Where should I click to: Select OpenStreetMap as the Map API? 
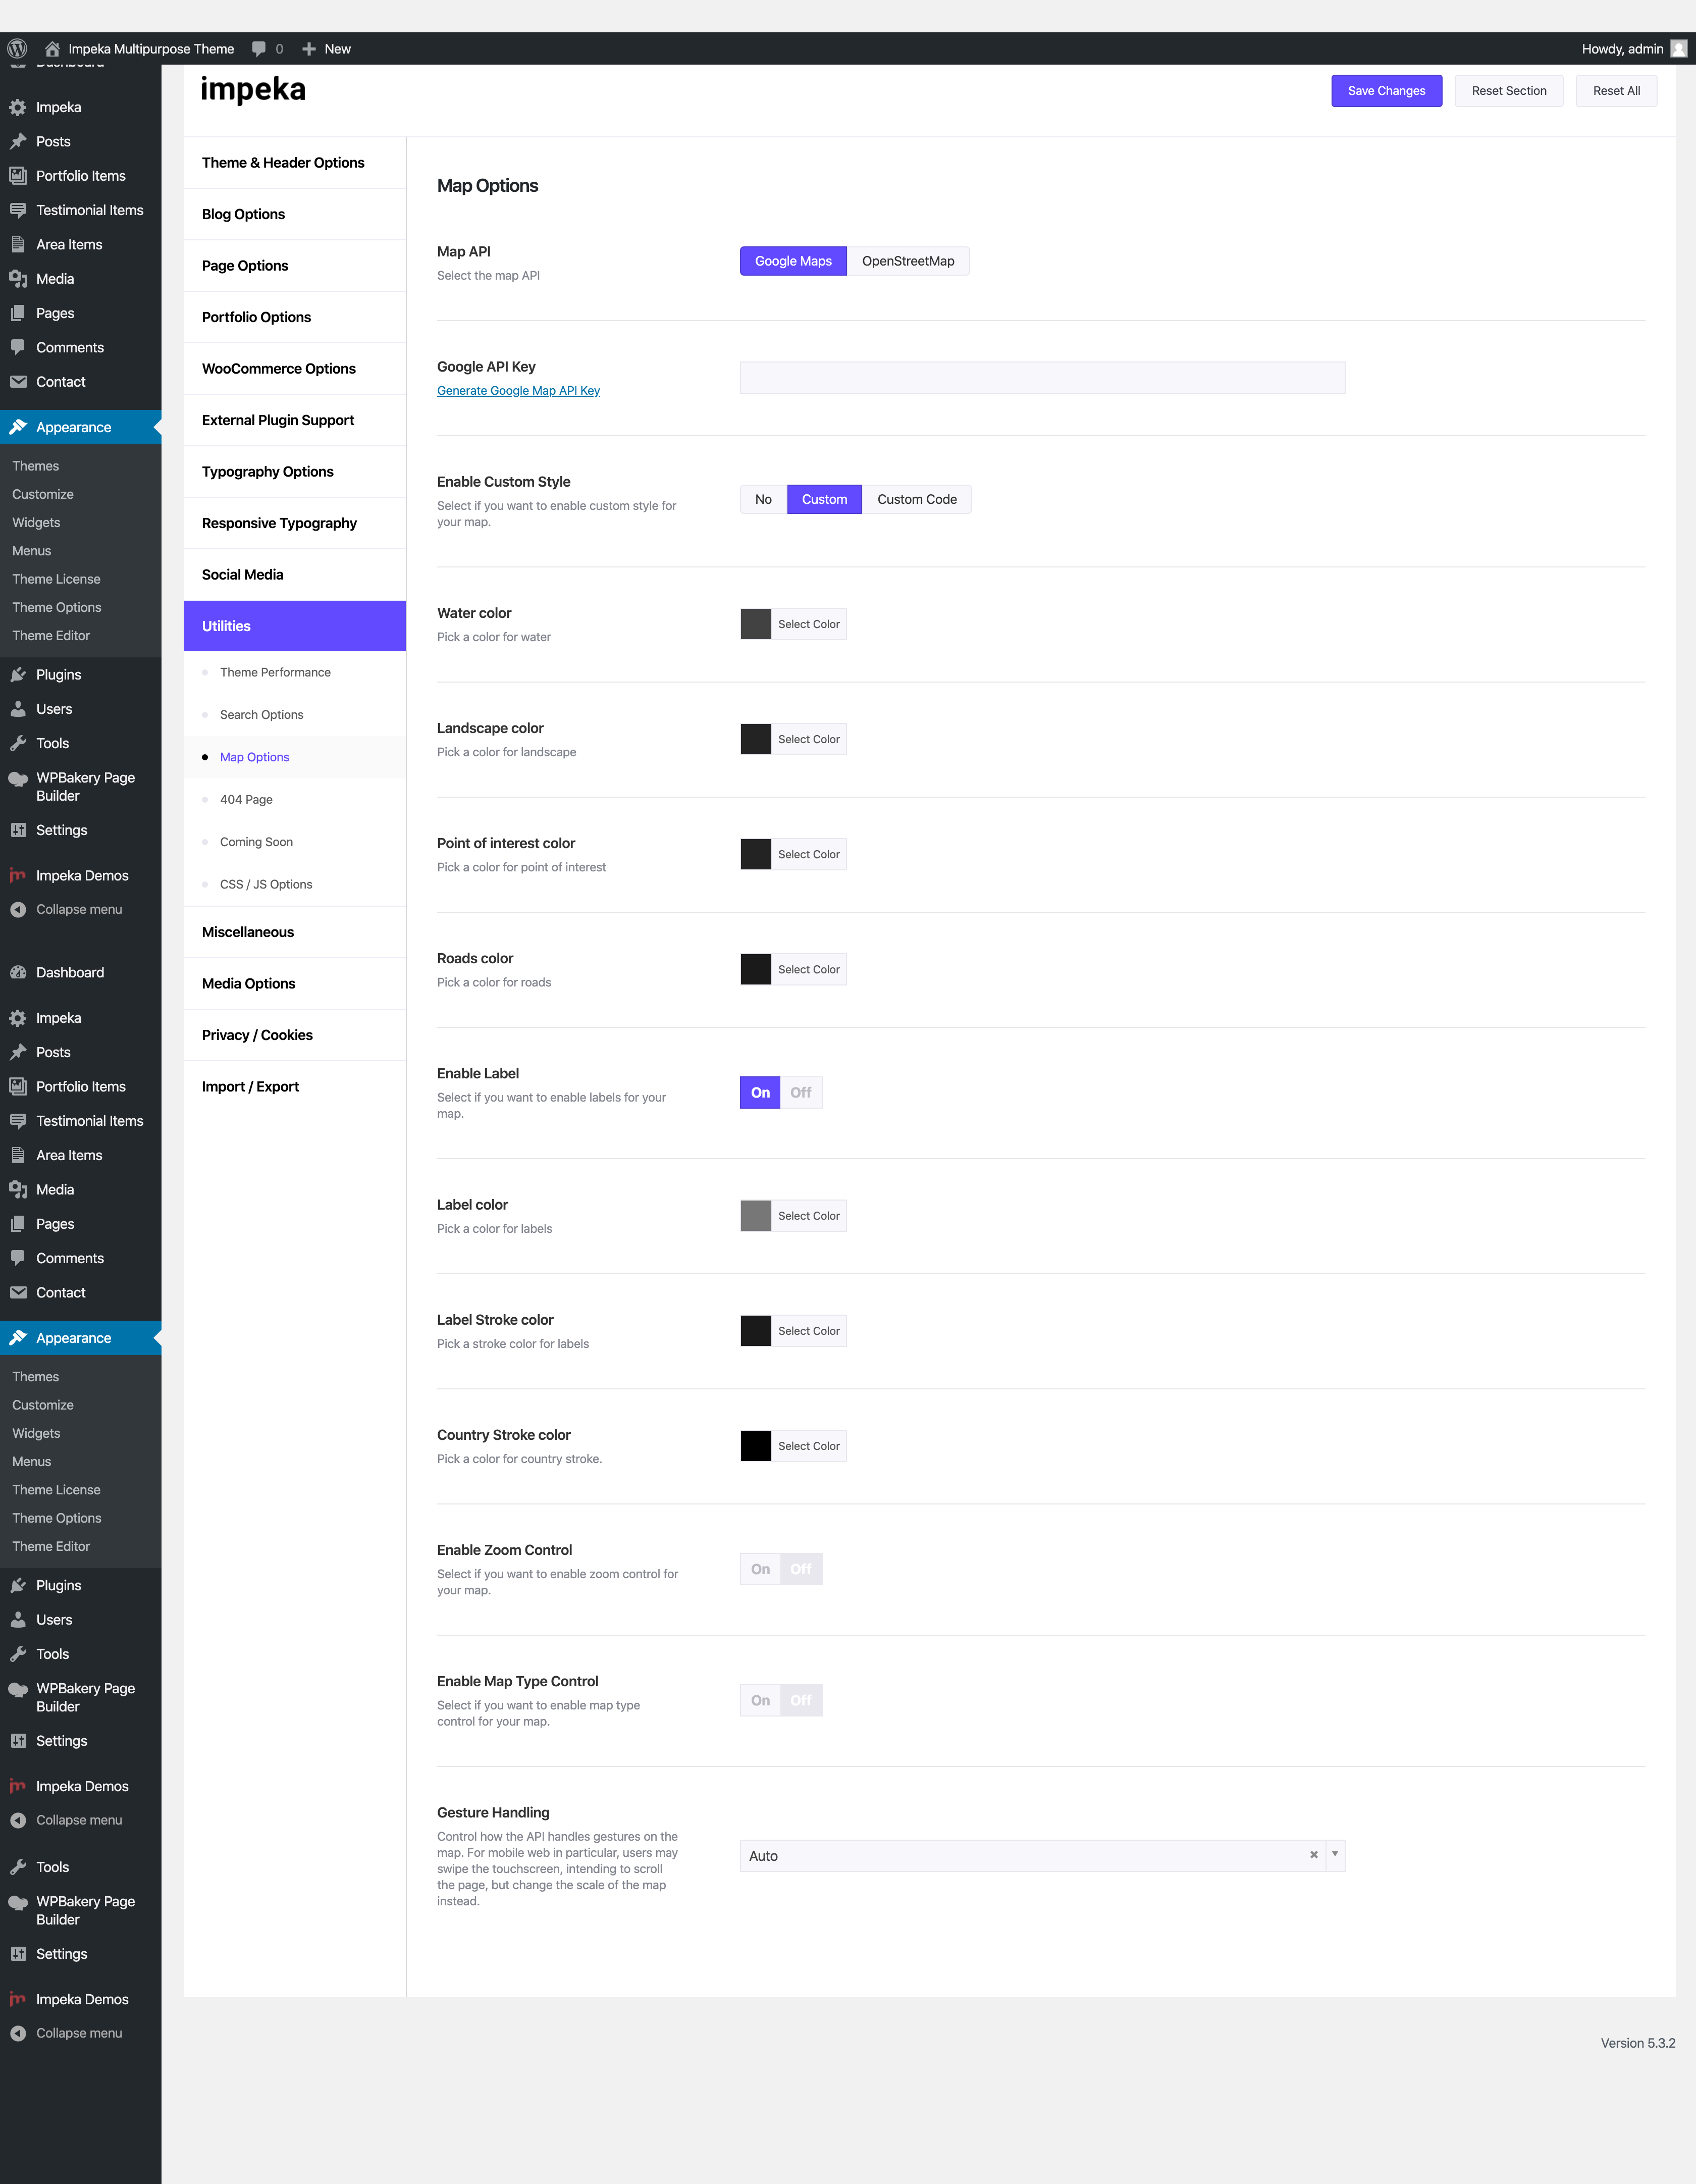point(908,262)
